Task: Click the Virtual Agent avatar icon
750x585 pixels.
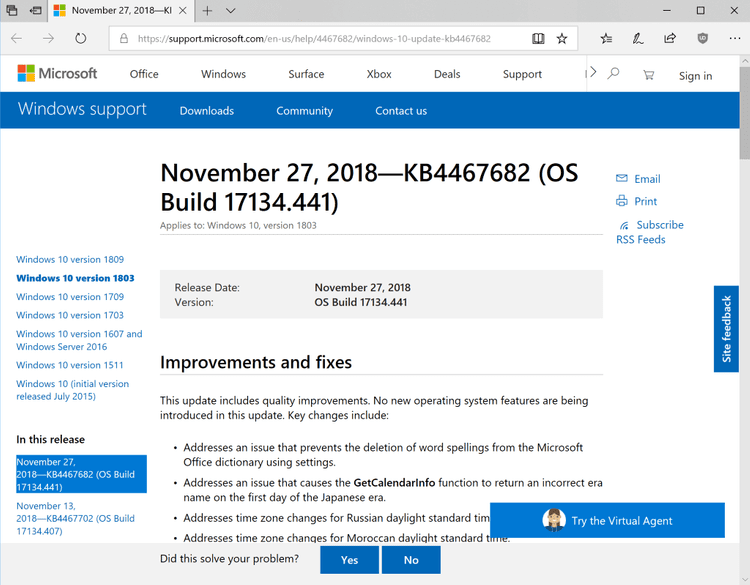Action: (554, 519)
